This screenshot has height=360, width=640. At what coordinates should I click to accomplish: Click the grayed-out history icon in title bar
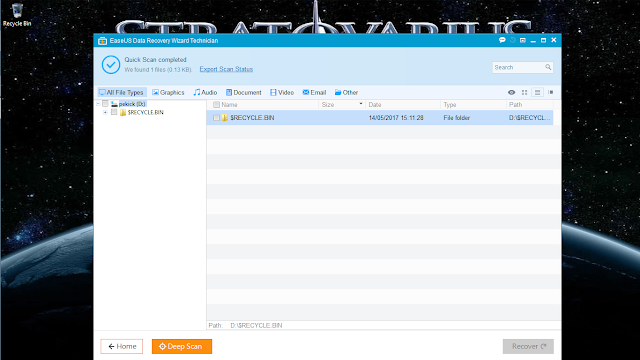513,40
